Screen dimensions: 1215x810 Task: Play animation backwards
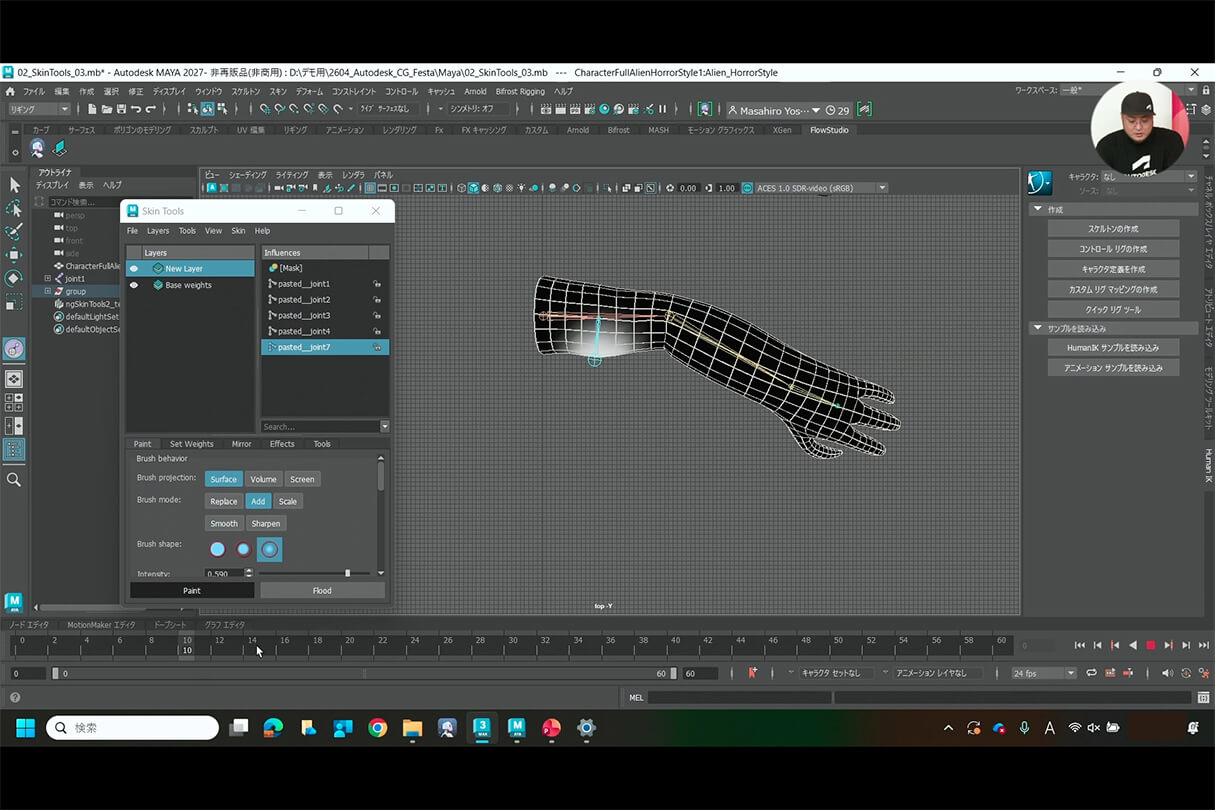click(1133, 645)
